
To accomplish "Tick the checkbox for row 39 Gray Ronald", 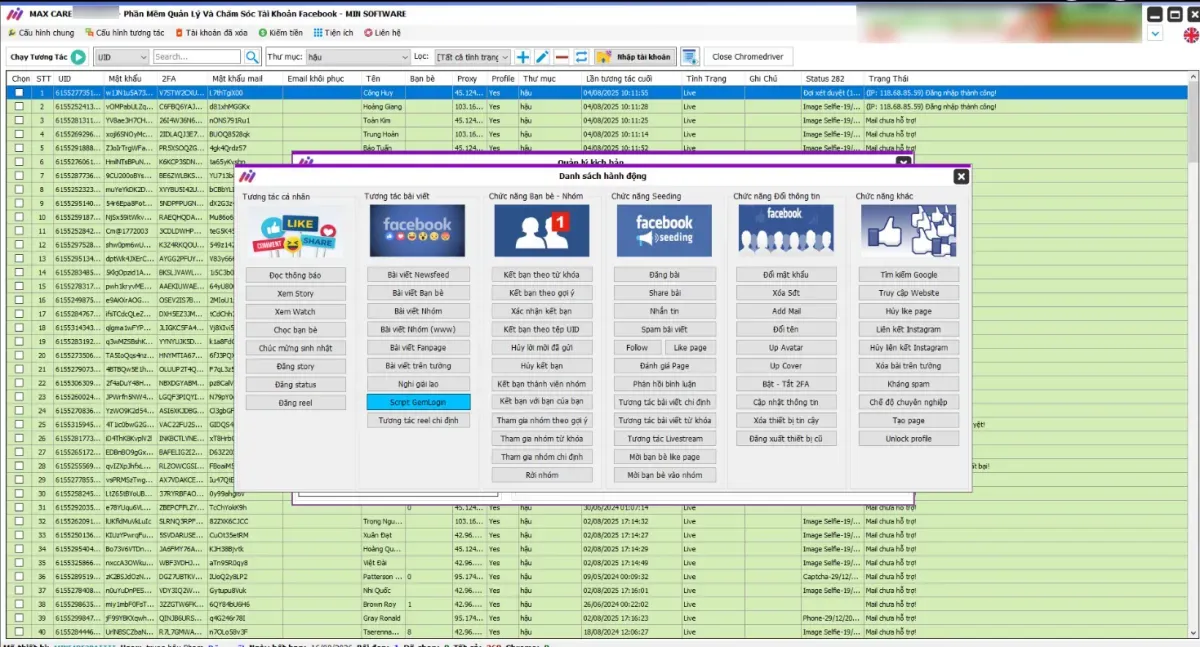I will click(18, 618).
